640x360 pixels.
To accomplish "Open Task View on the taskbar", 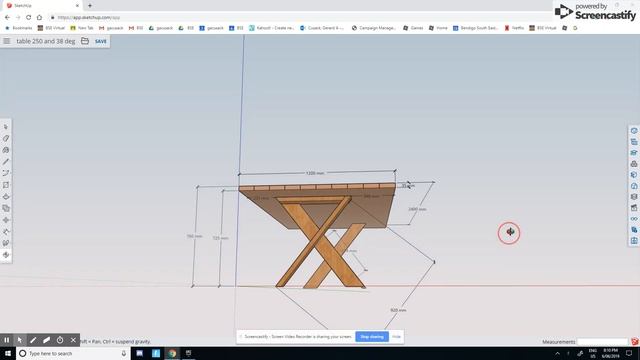I will 188,353.
